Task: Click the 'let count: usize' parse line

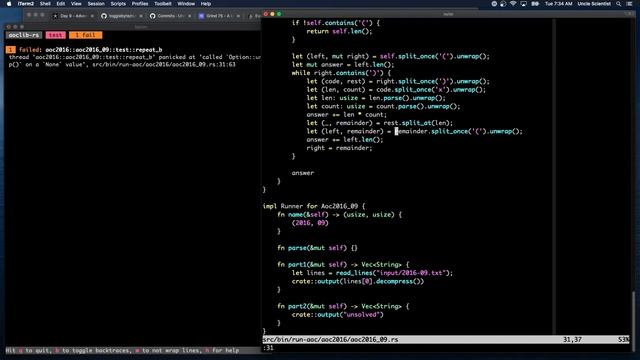Action: [x=383, y=106]
